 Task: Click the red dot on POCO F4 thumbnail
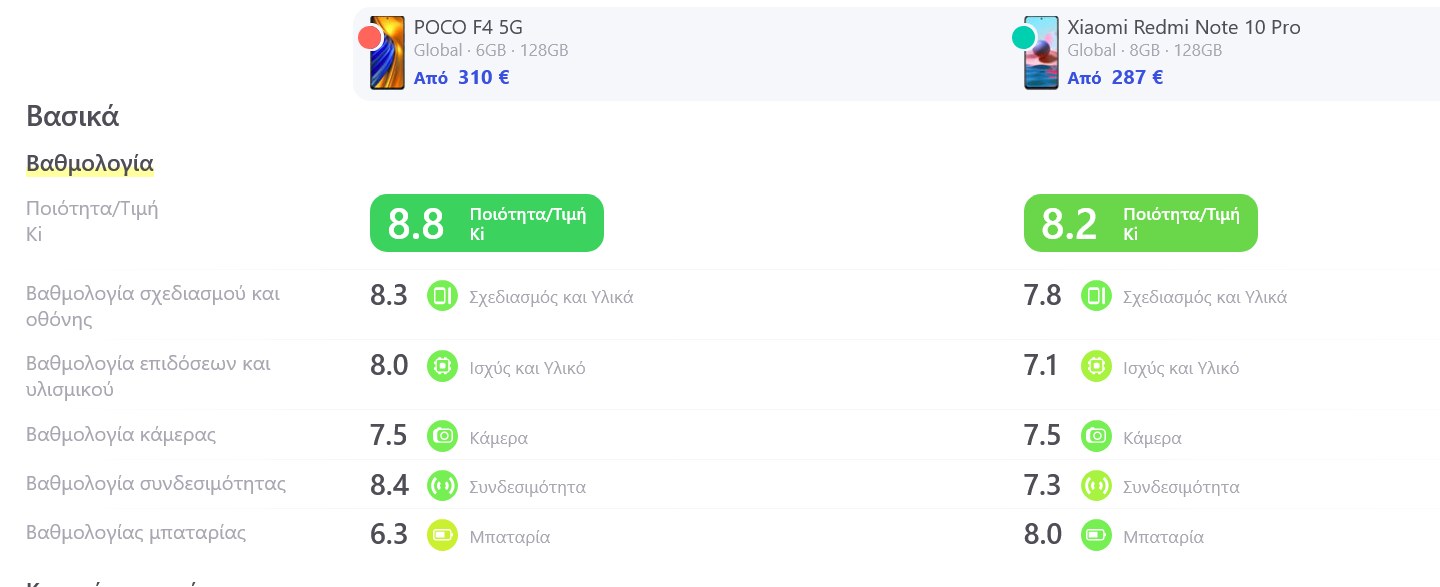point(370,38)
